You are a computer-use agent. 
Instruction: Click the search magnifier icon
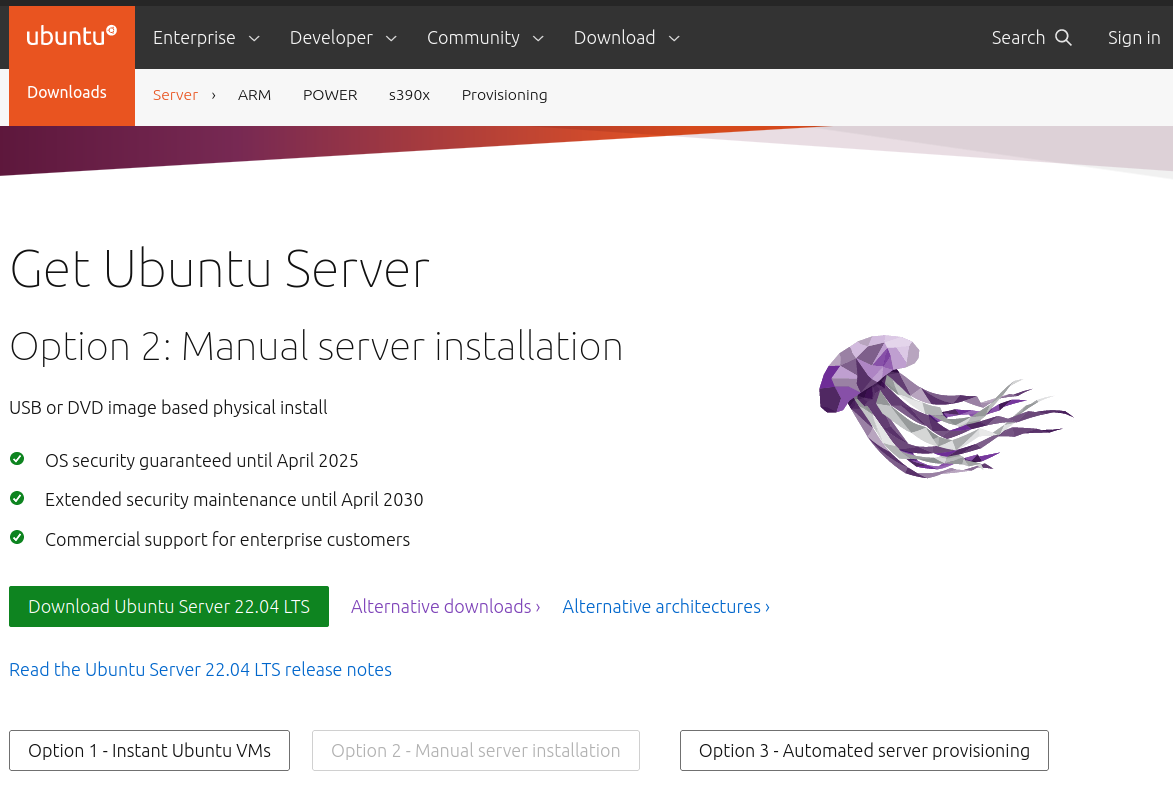(x=1063, y=37)
